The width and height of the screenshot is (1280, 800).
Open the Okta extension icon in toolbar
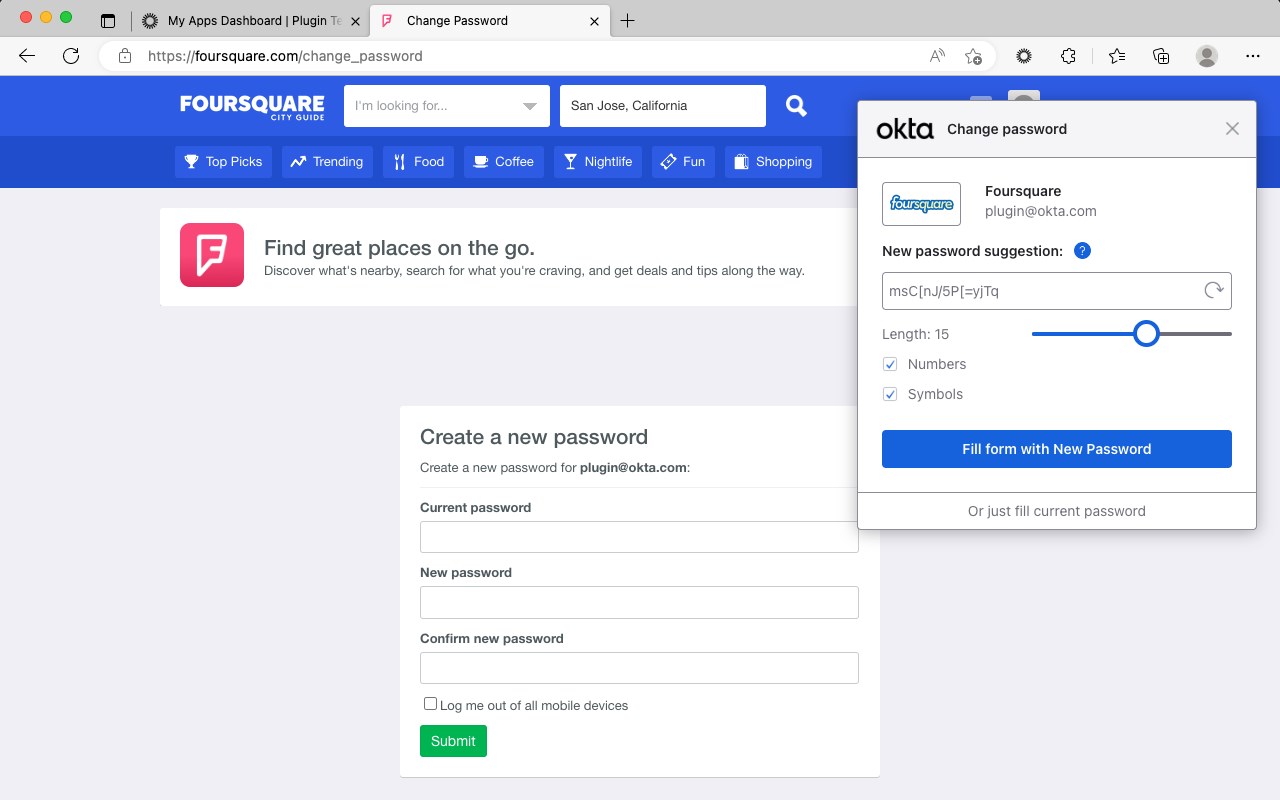point(1024,56)
